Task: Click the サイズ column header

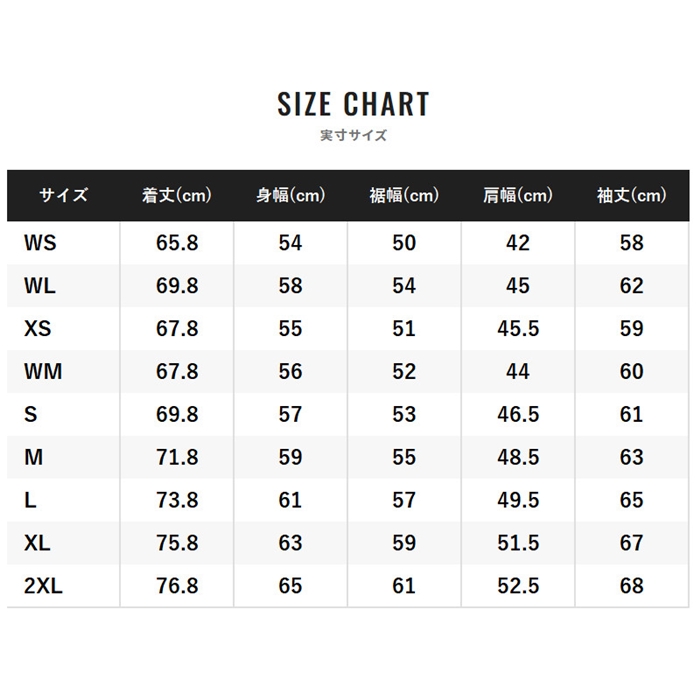Action: 64,196
